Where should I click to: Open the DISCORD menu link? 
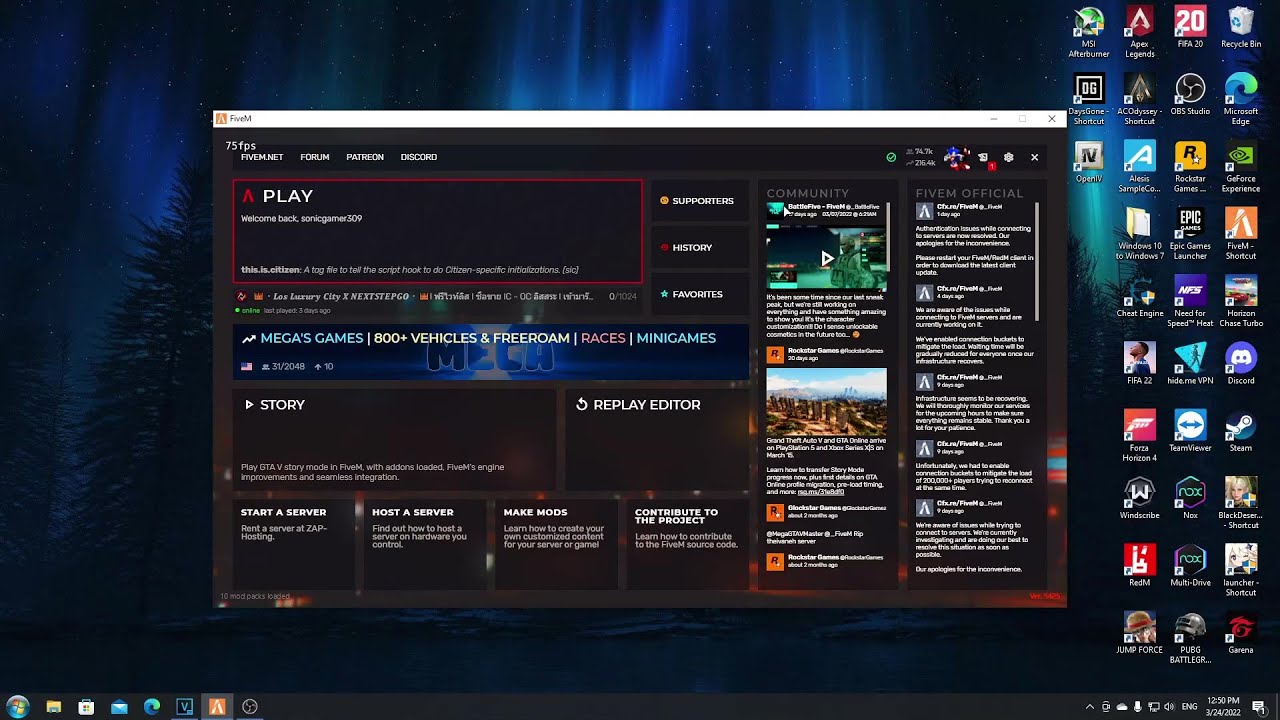coord(418,157)
